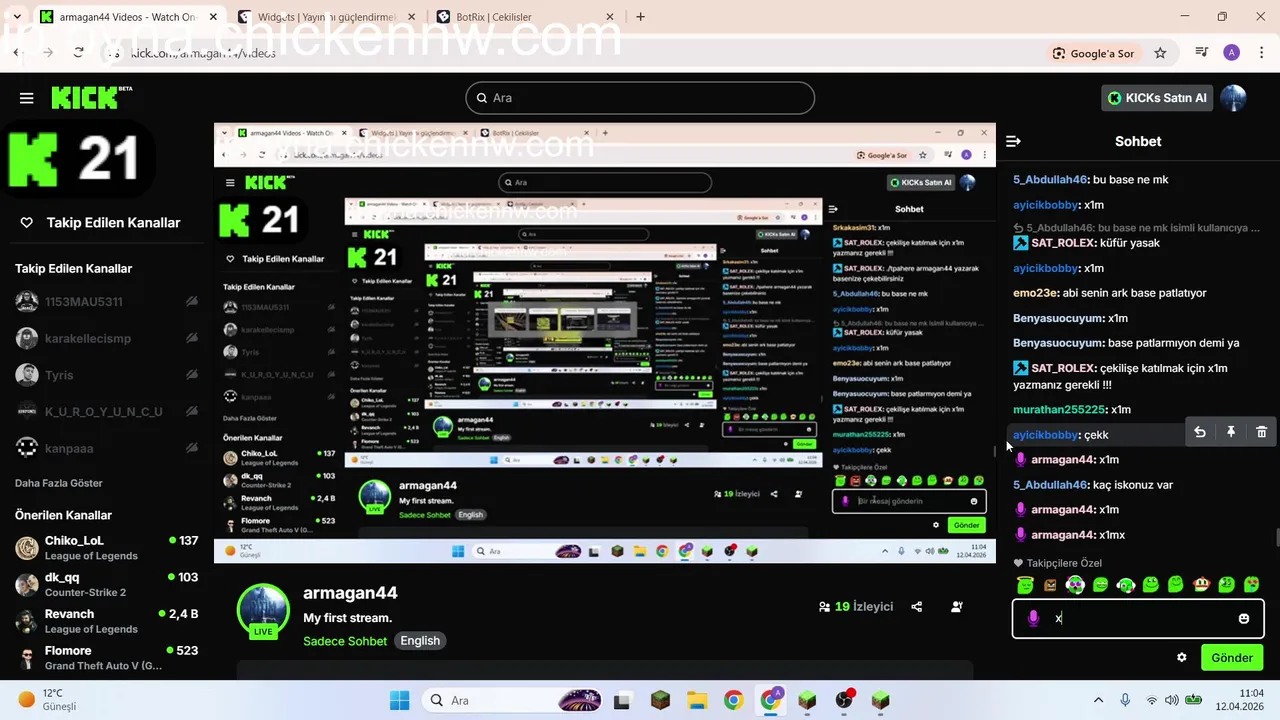Collapse the Sohbet chat panel

pos(1013,141)
